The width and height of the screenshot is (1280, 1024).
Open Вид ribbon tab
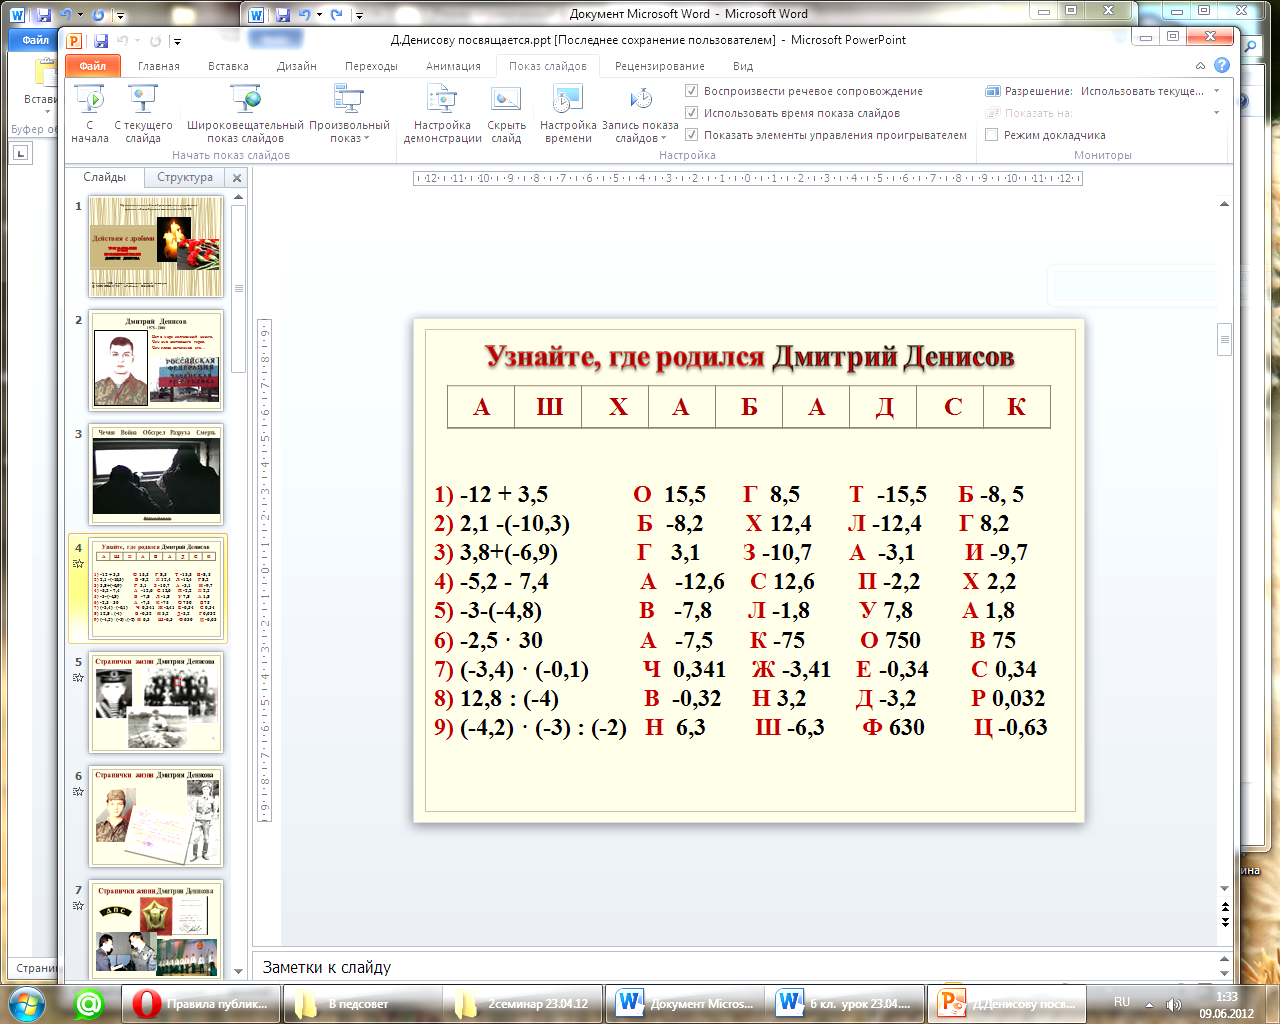(x=743, y=66)
